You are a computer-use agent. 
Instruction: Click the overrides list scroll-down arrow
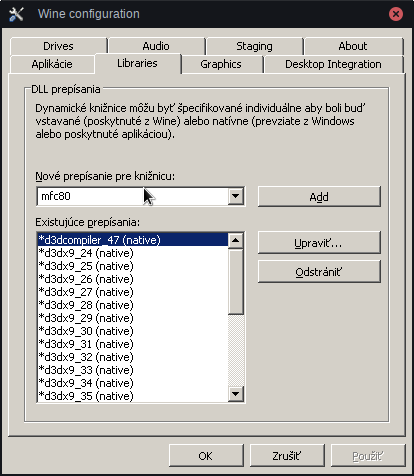(x=236, y=394)
